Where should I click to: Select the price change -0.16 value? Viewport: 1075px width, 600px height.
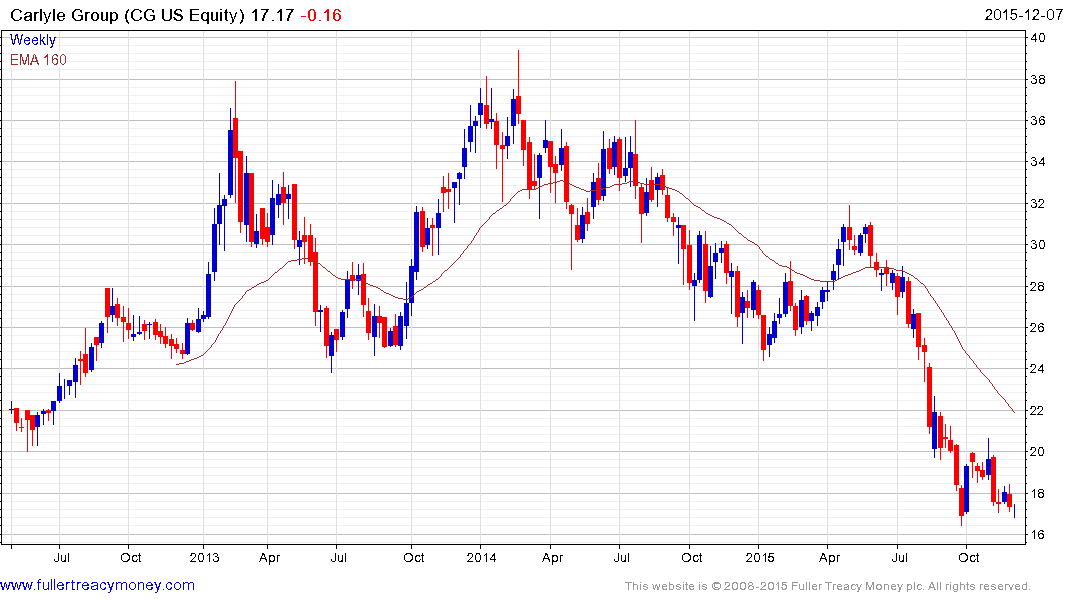point(321,15)
